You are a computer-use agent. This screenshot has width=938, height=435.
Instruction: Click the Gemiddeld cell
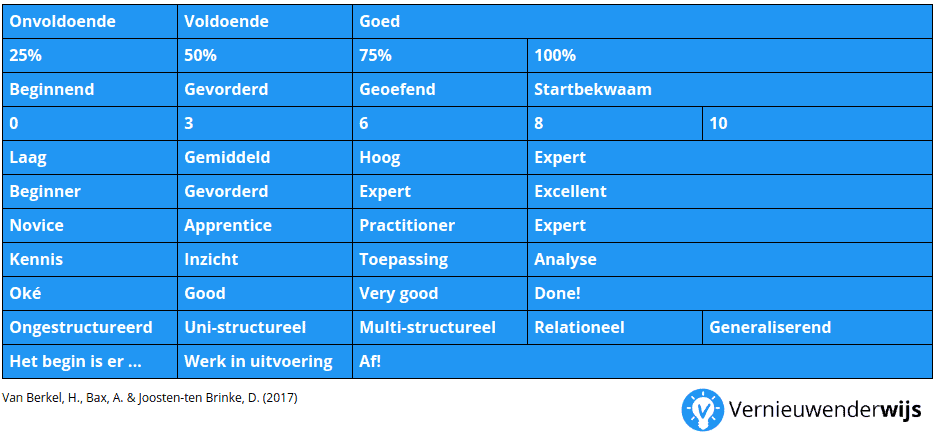click(265, 158)
